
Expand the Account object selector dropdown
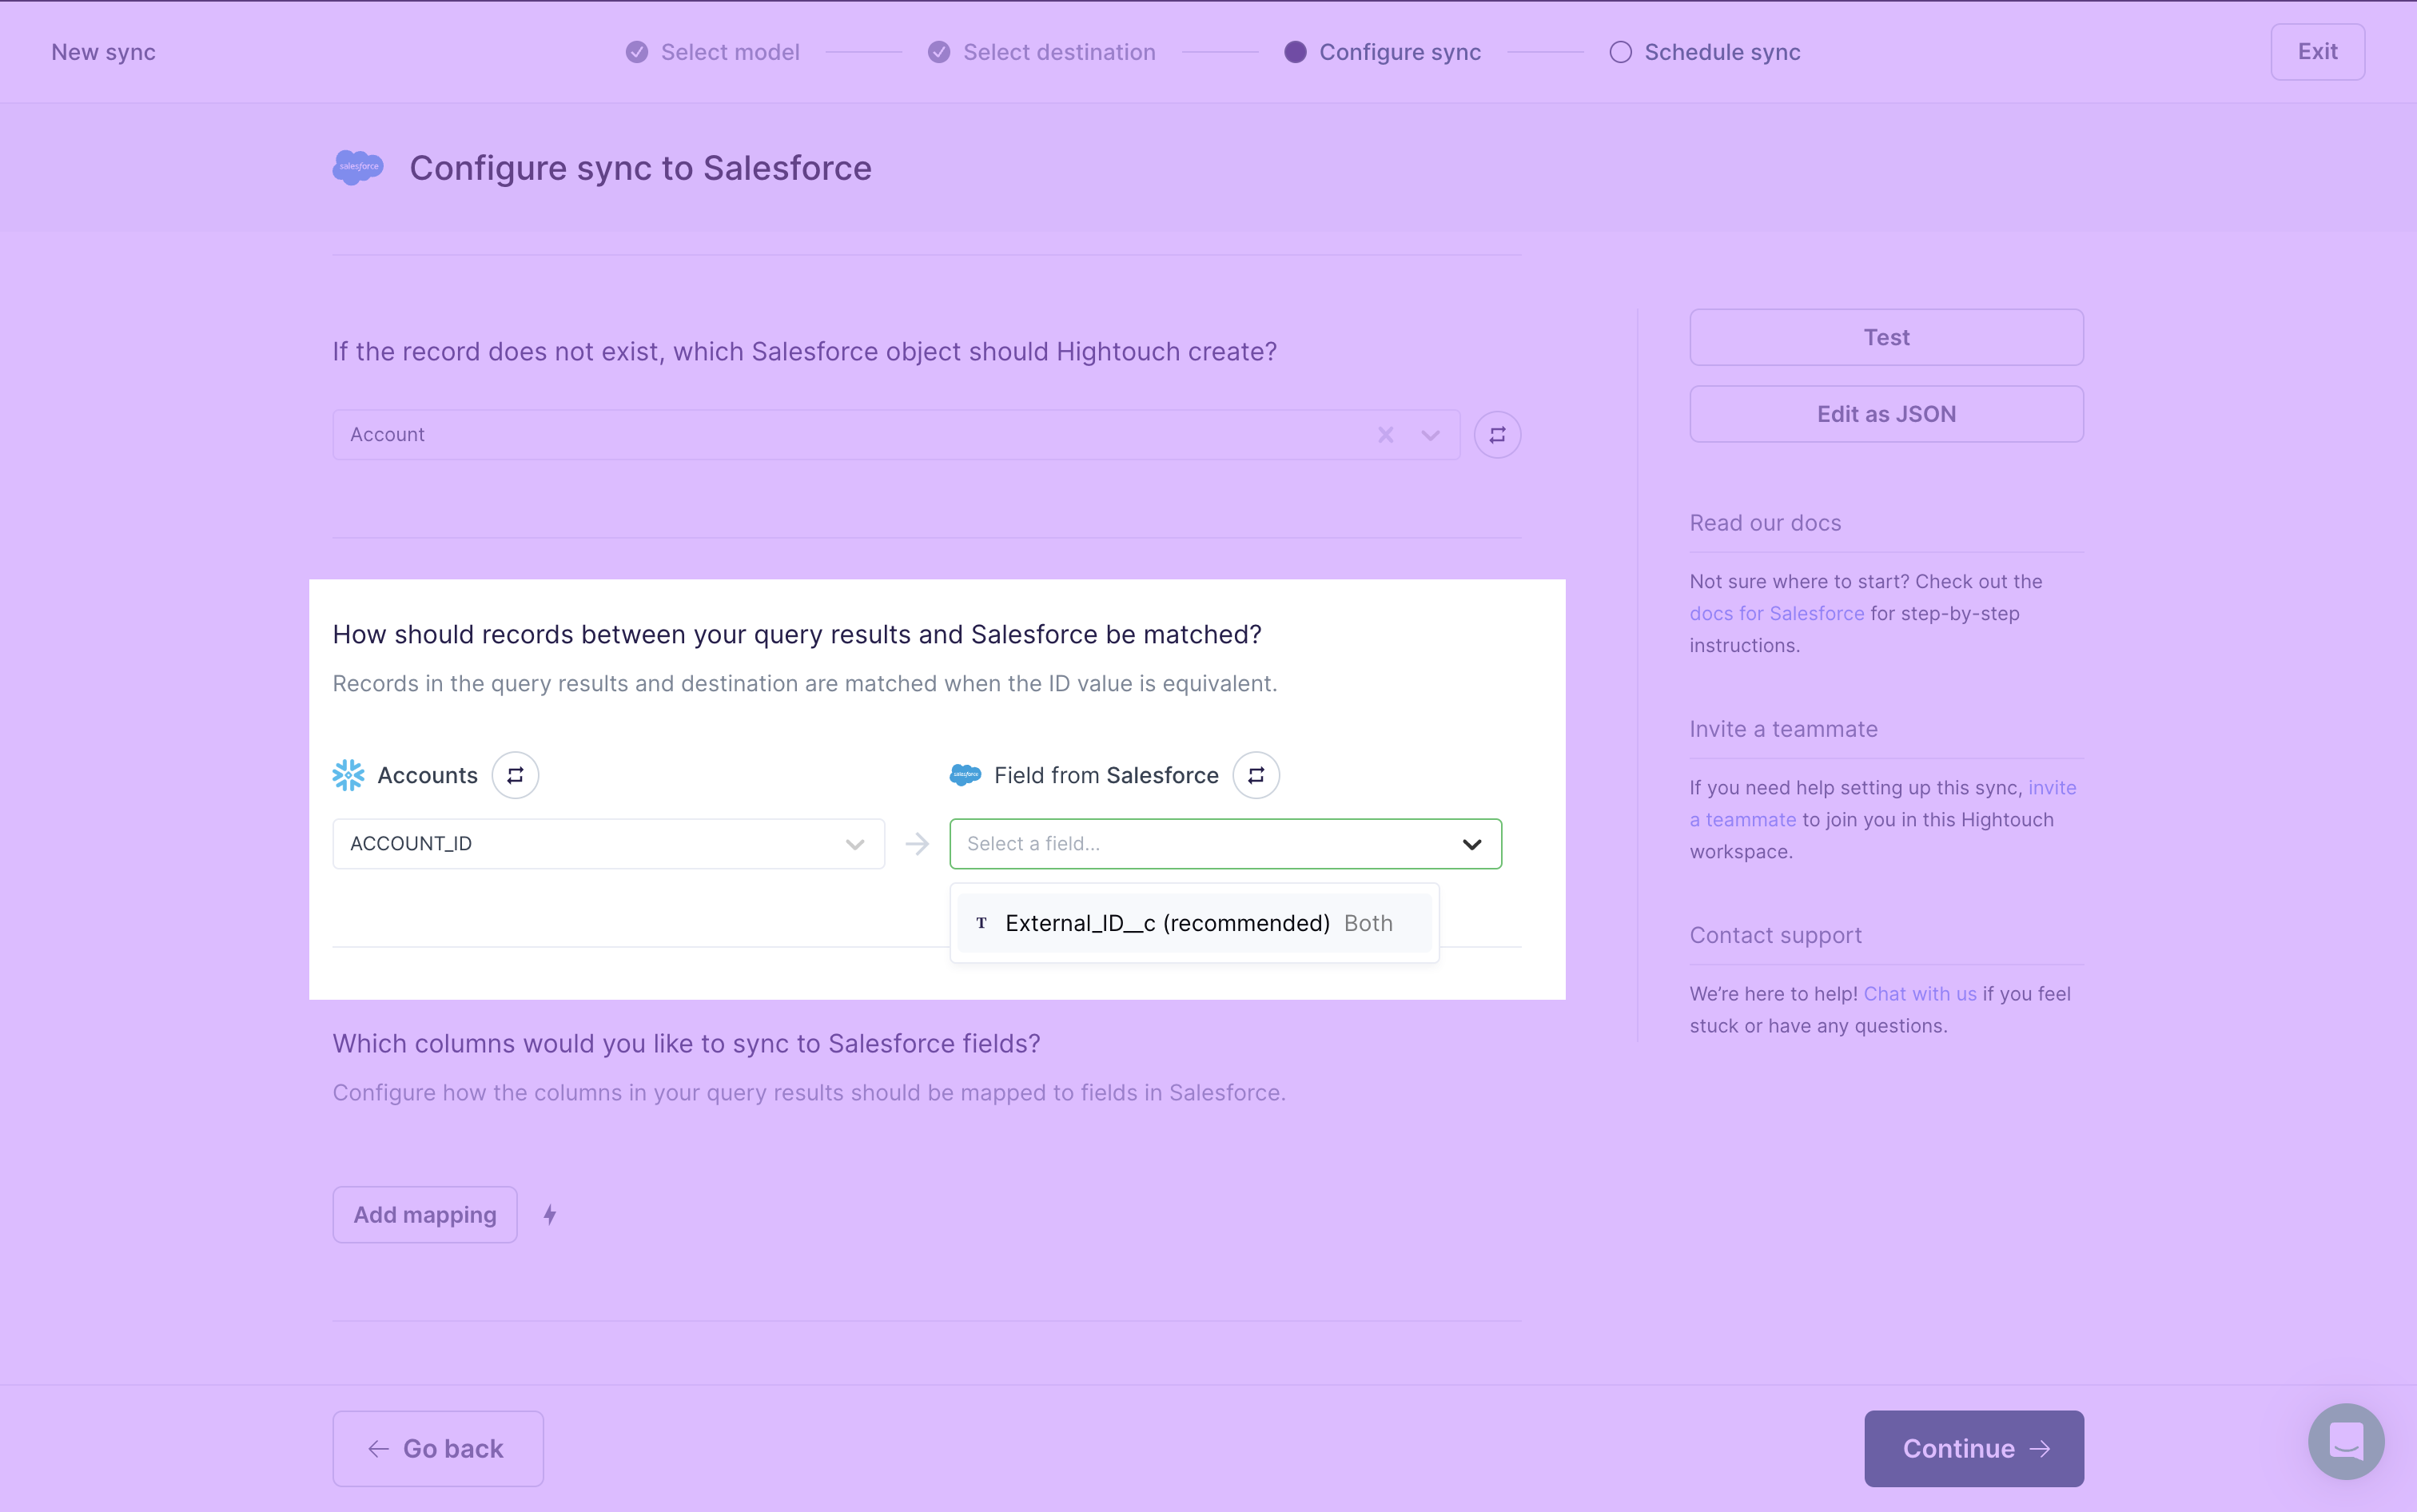click(x=1430, y=436)
